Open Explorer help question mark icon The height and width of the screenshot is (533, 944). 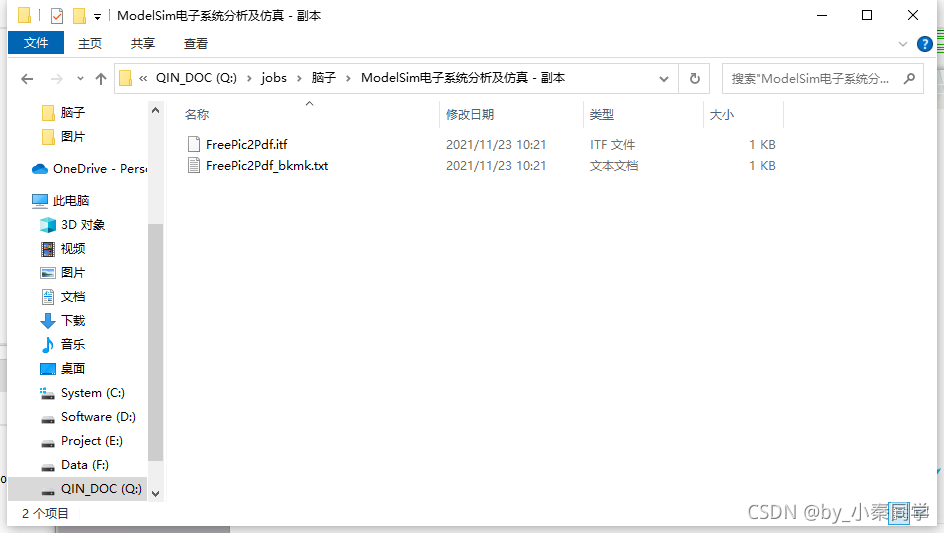pos(924,44)
